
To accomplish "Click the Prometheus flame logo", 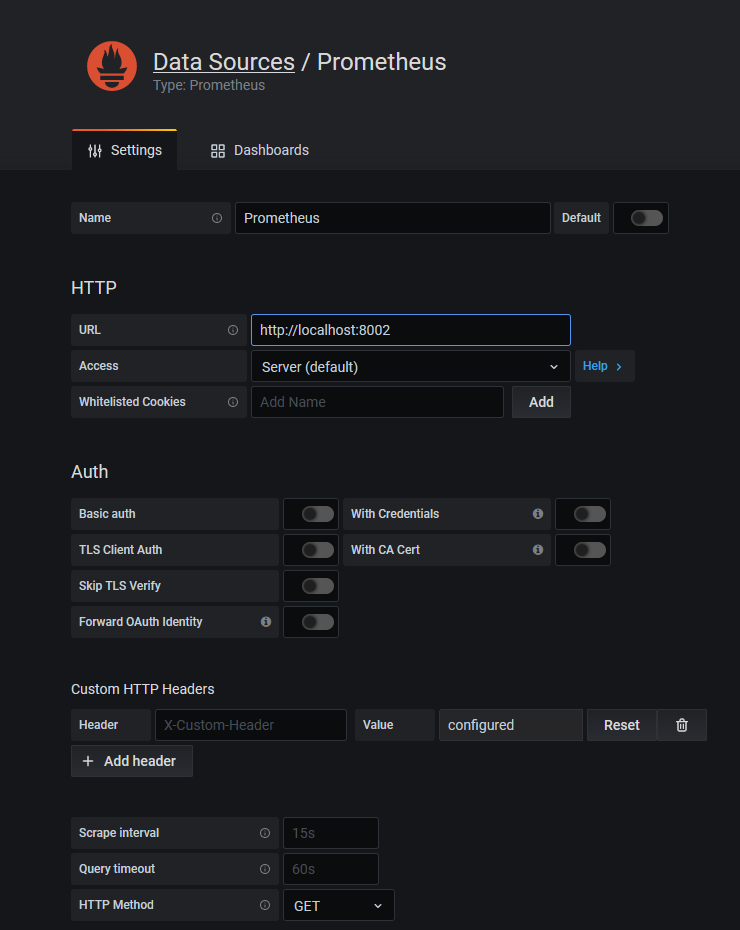I will (112, 66).
